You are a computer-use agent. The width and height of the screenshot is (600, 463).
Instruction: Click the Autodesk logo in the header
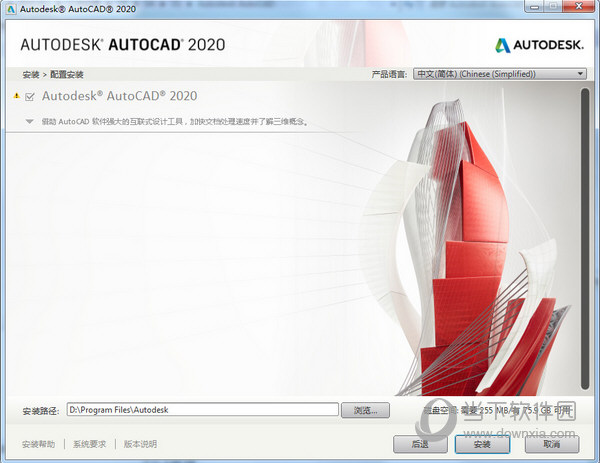tap(539, 45)
